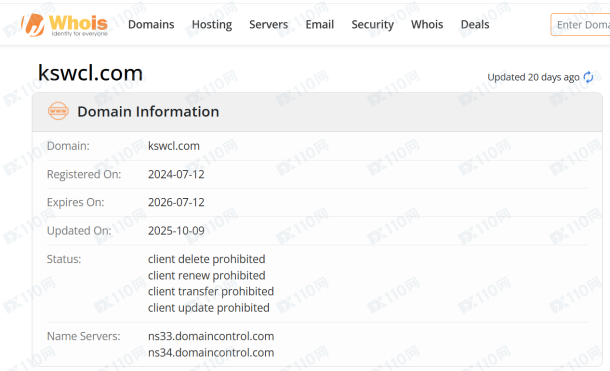Select the expiry date 2026-07-12
610x371 pixels.
click(176, 202)
